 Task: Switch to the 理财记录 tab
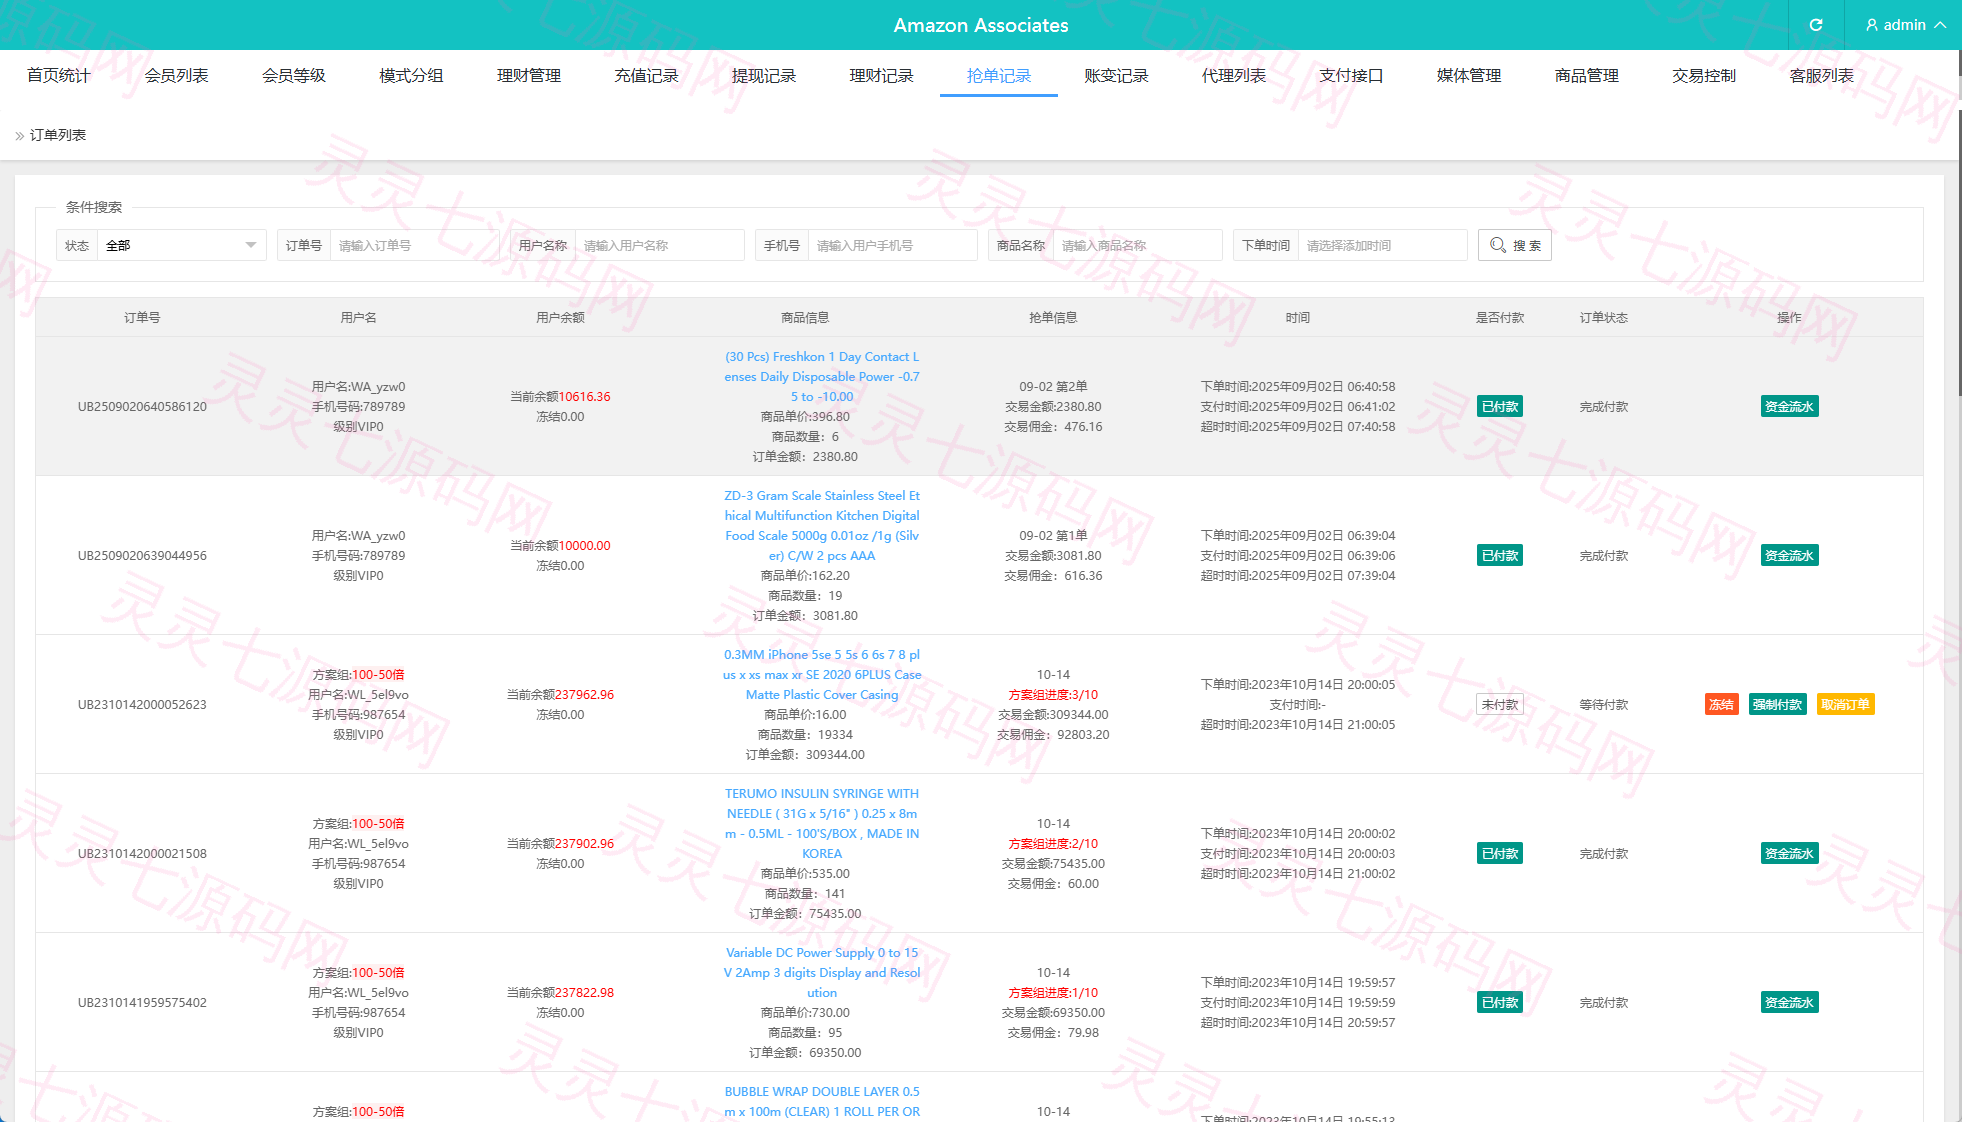[x=882, y=76]
